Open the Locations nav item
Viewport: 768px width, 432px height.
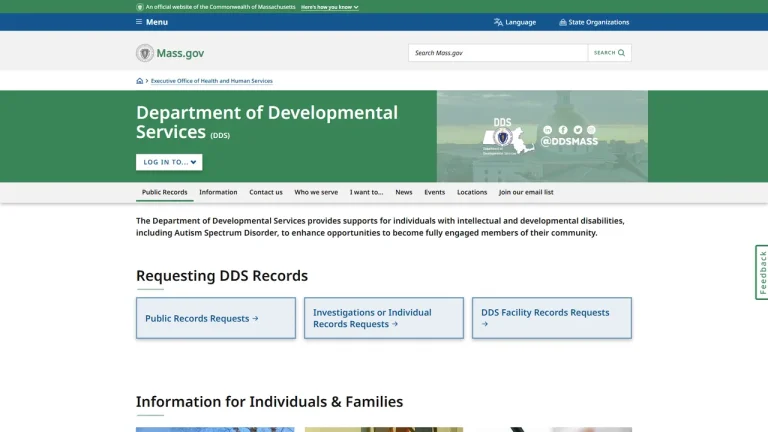(x=472, y=192)
